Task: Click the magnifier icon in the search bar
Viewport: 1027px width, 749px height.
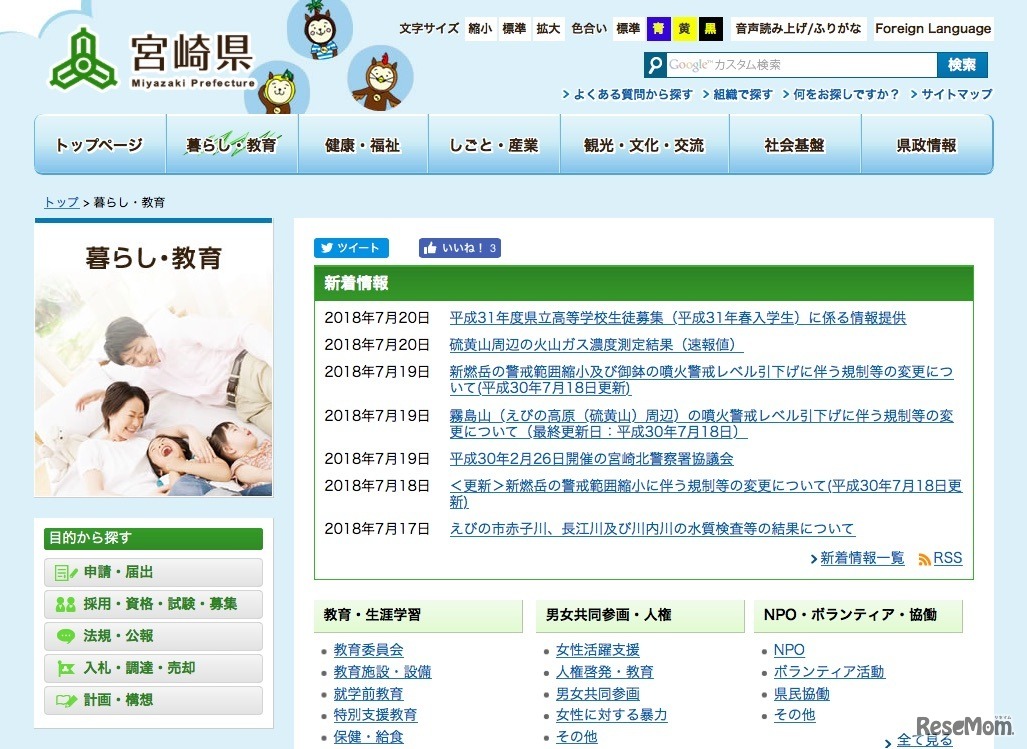Action: point(656,64)
